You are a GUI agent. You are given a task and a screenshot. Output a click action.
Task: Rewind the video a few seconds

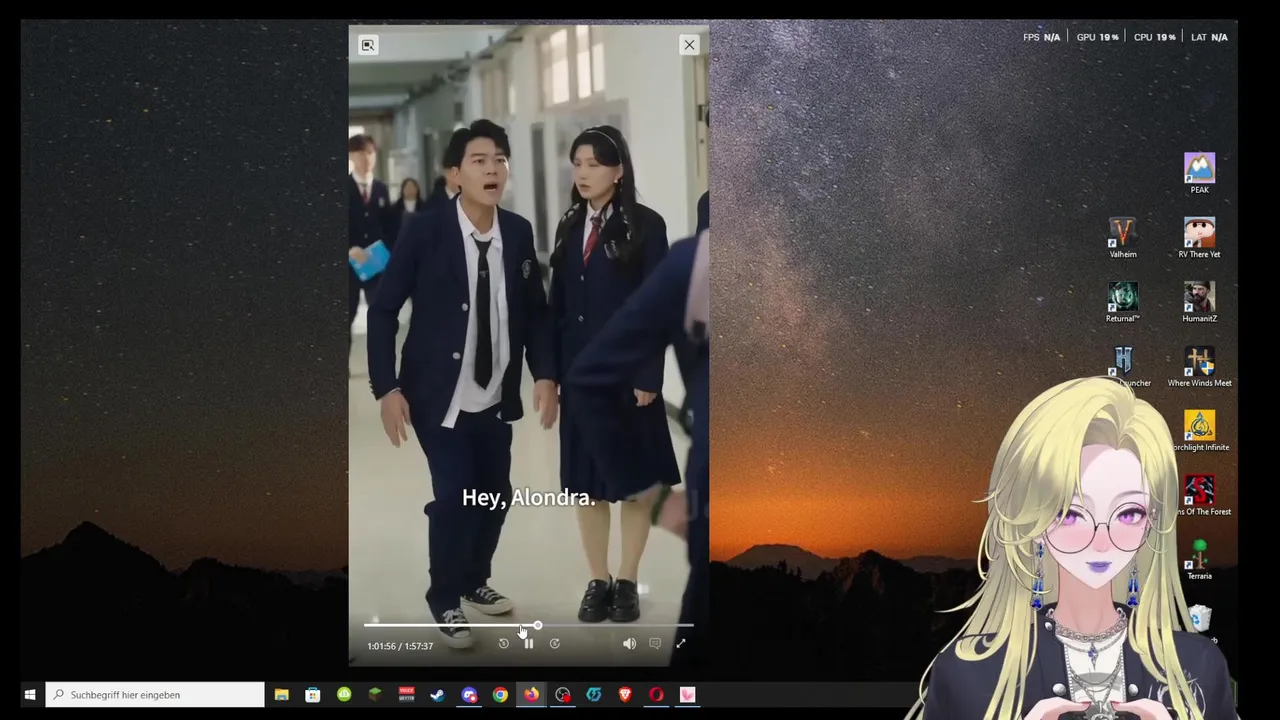pyautogui.click(x=503, y=644)
